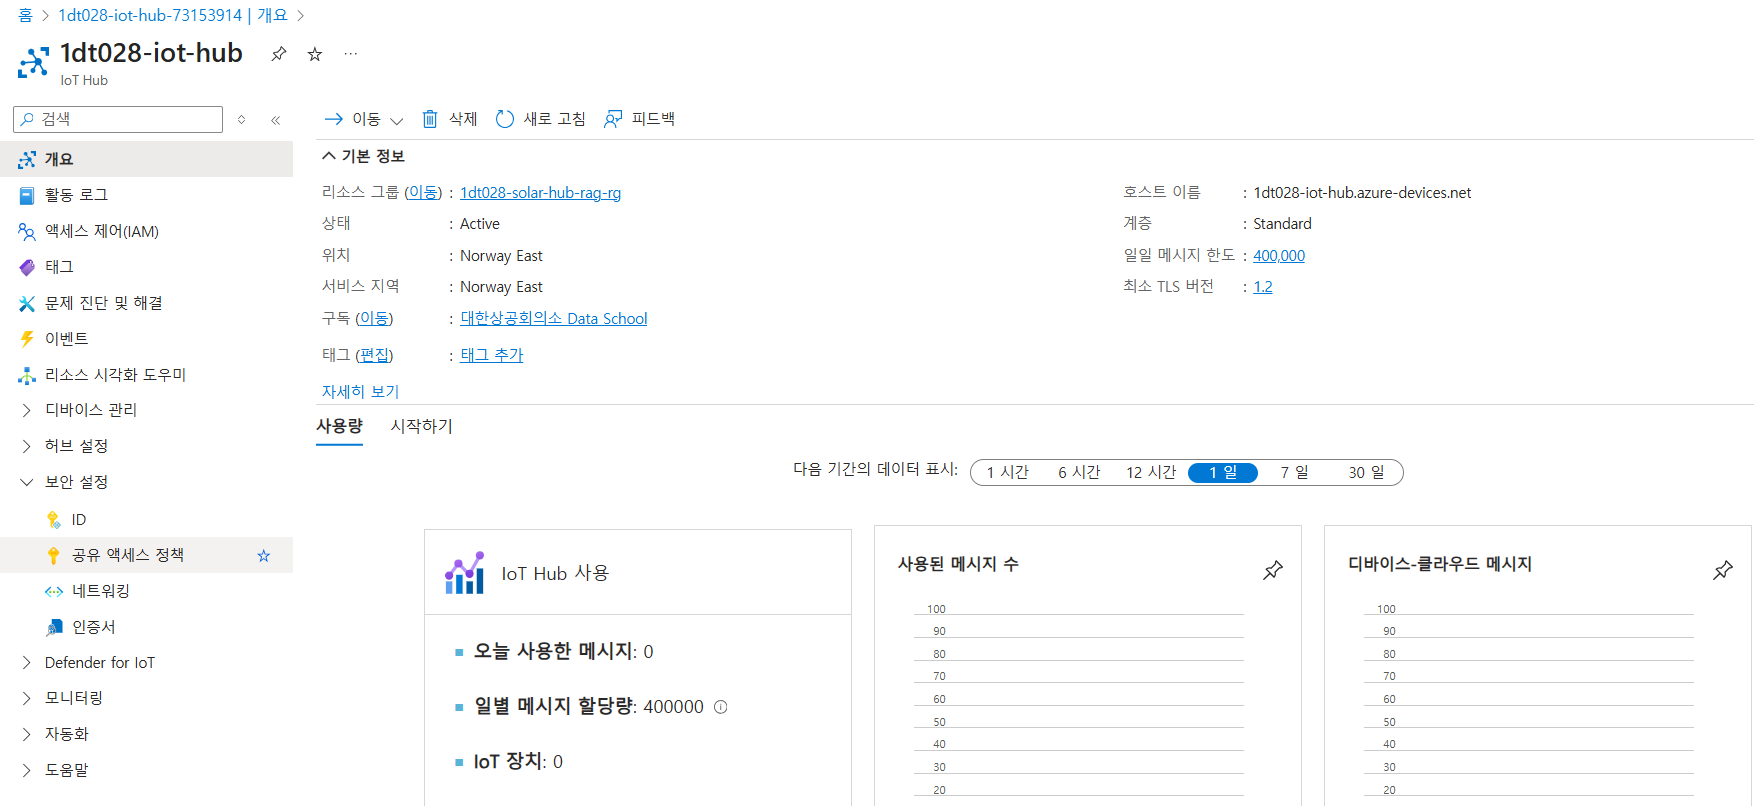This screenshot has width=1754, height=806.
Task: Select 공유 액세스 정책 in the sidebar
Action: [x=128, y=555]
